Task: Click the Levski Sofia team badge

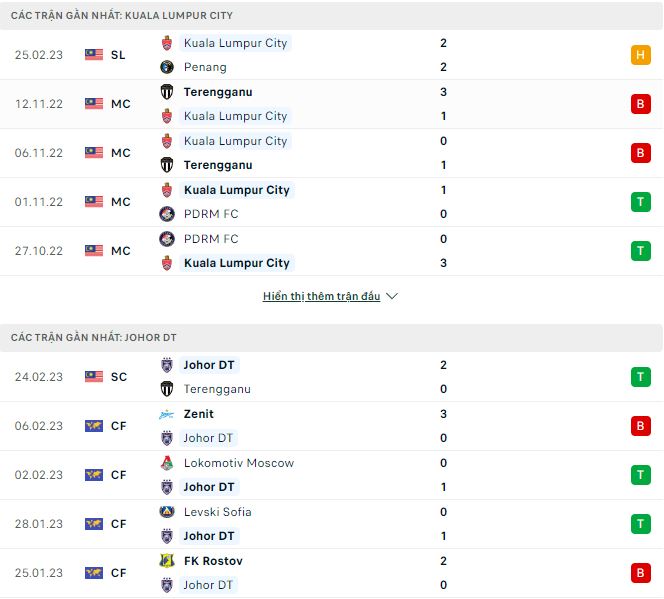Action: click(167, 512)
